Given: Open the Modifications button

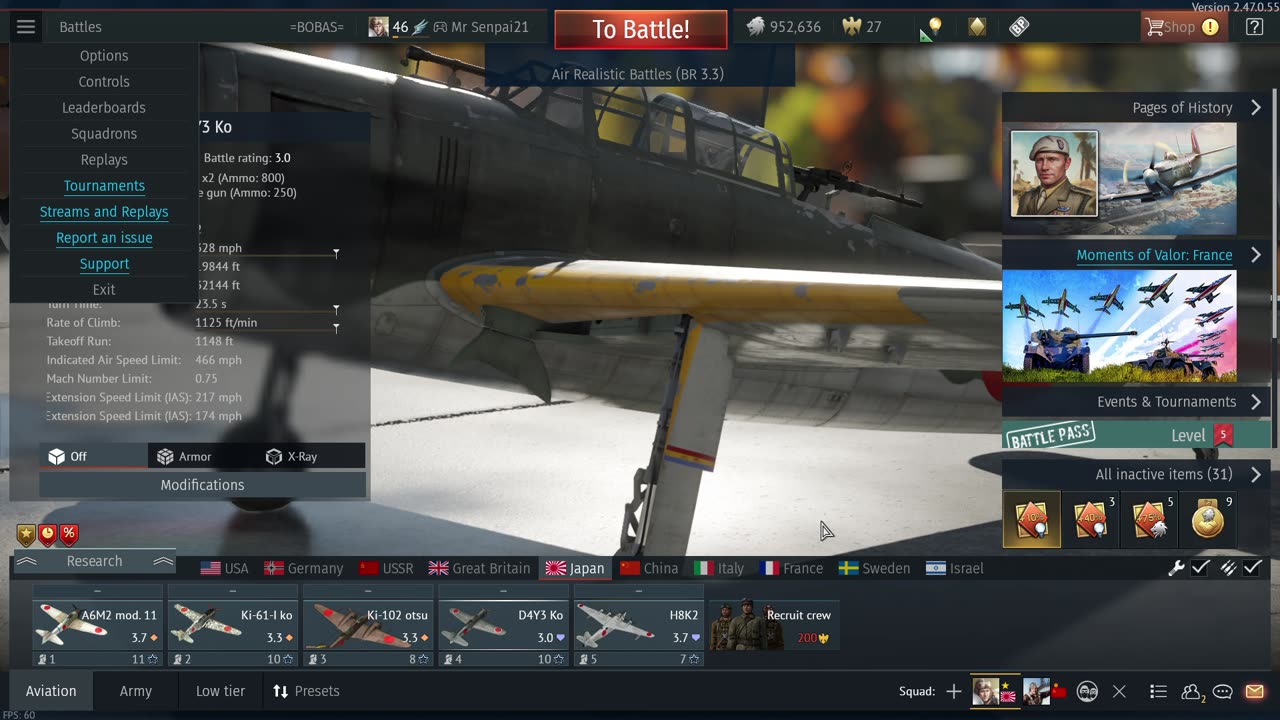Looking at the screenshot, I should tap(202, 485).
